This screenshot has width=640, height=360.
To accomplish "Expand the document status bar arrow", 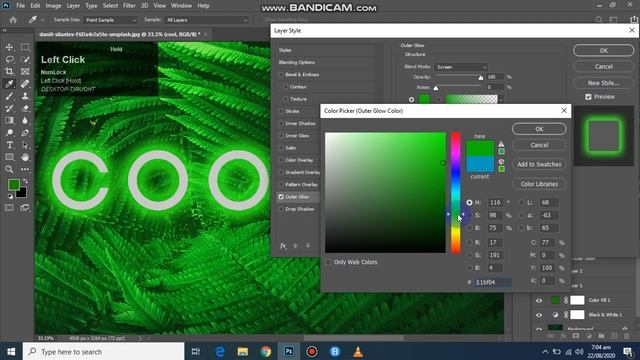I will point(140,338).
